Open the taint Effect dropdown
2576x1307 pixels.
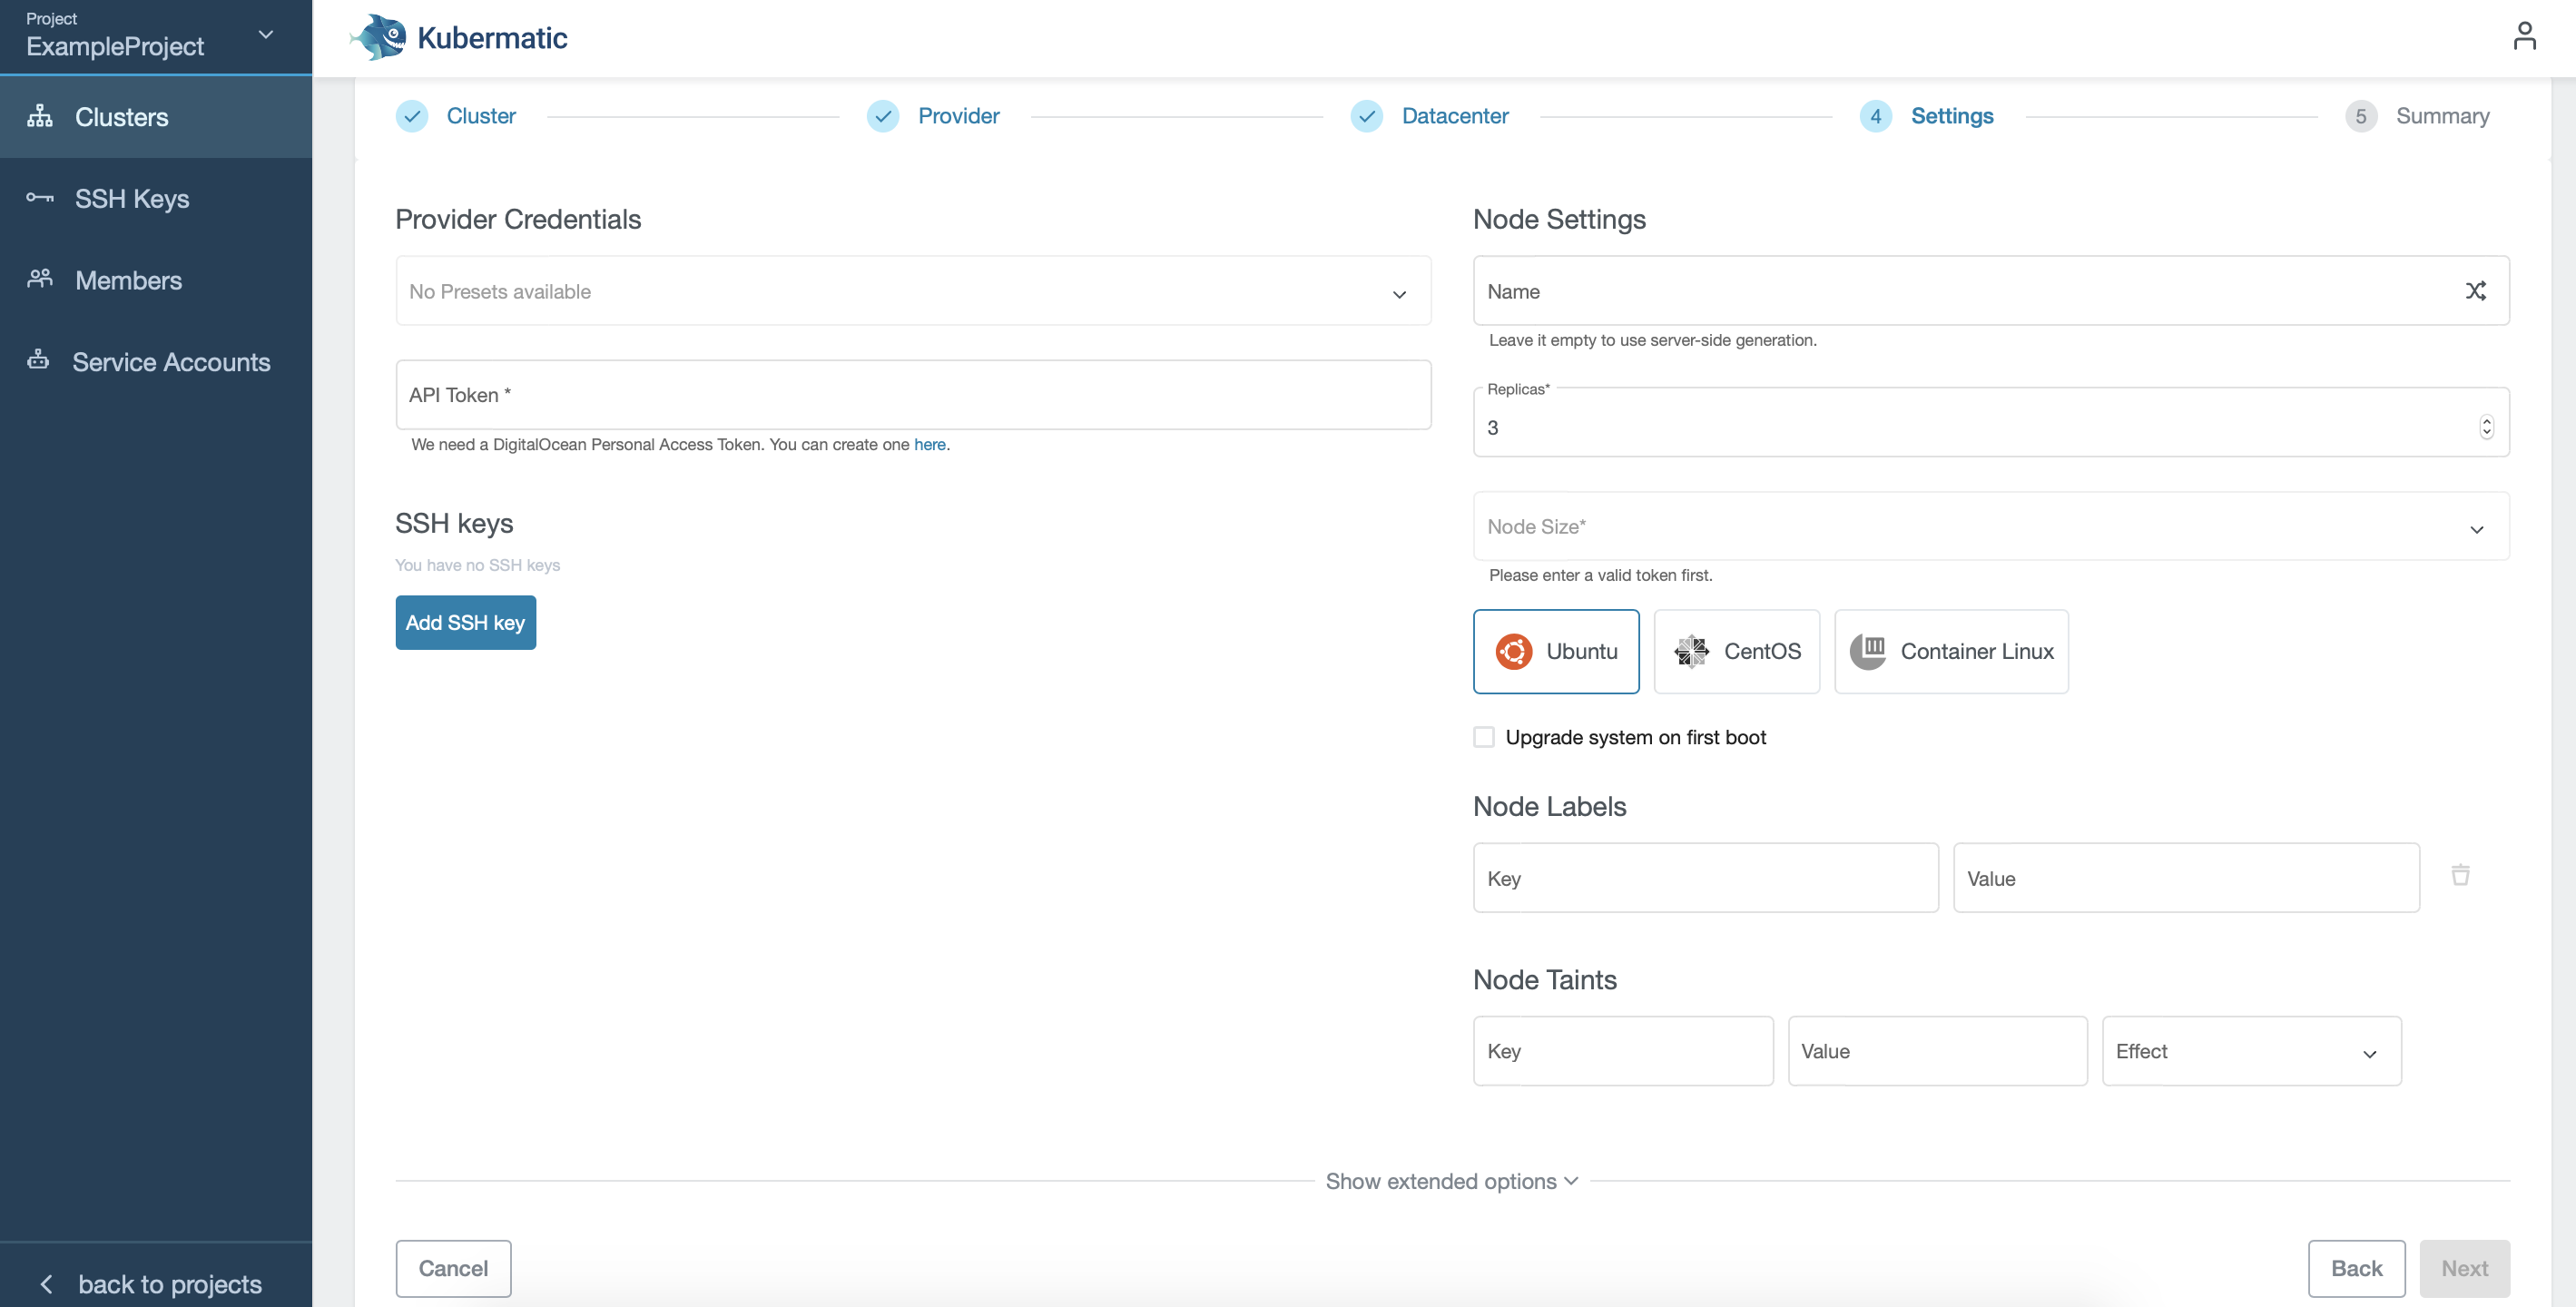pos(2251,1051)
